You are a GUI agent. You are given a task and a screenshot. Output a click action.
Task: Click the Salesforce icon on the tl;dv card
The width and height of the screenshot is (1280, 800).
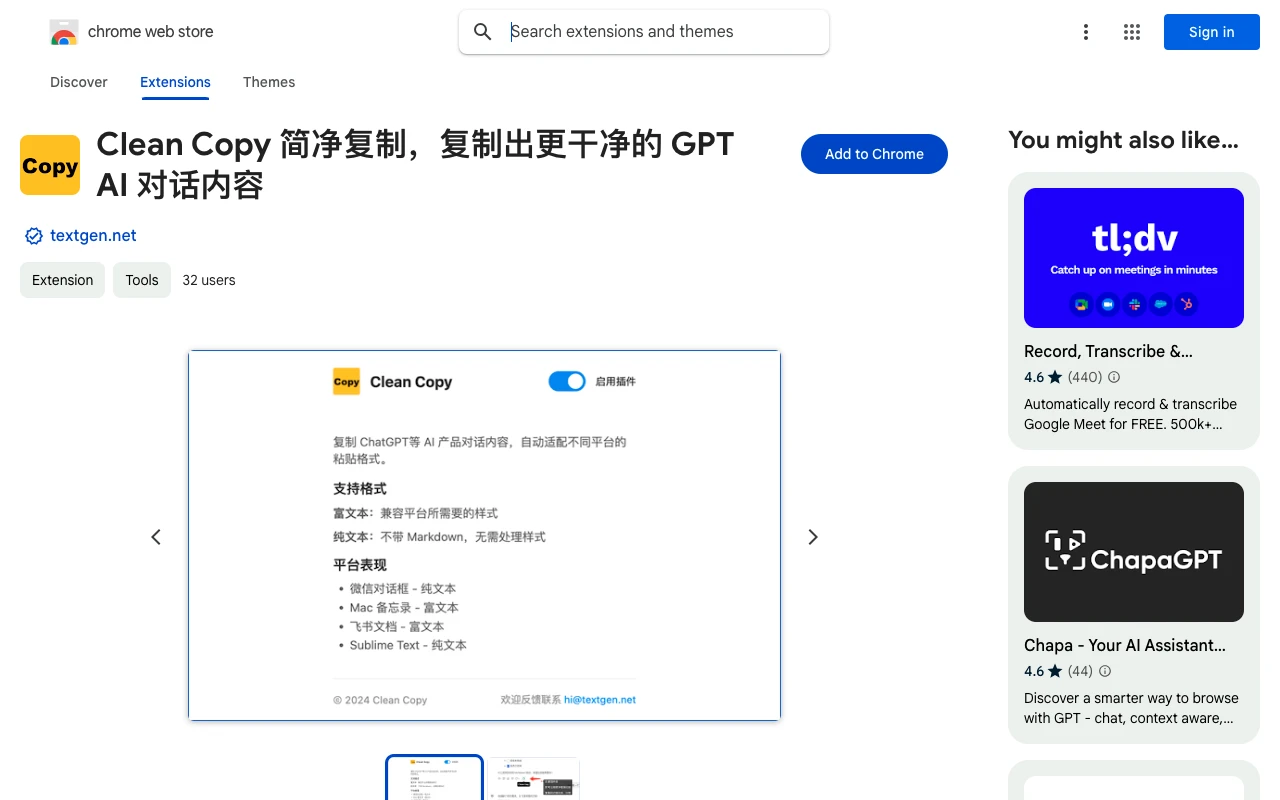pos(1160,304)
